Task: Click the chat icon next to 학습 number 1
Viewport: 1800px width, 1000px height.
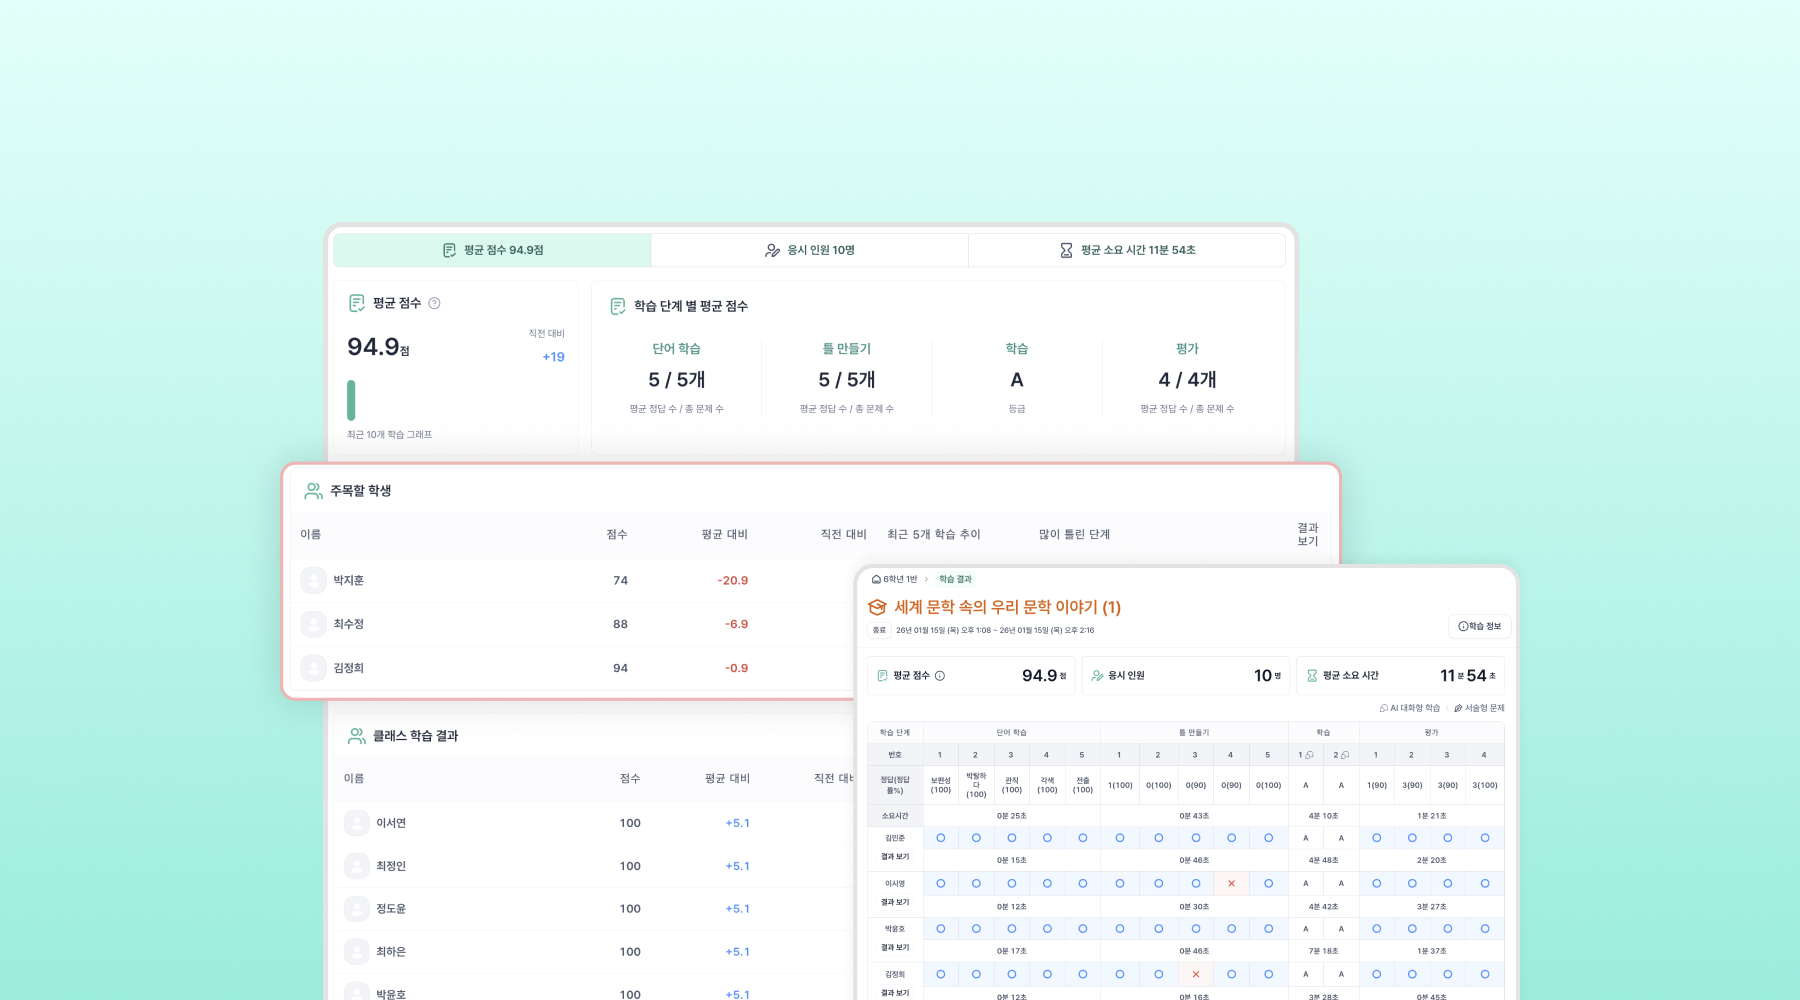Action: tap(1309, 755)
